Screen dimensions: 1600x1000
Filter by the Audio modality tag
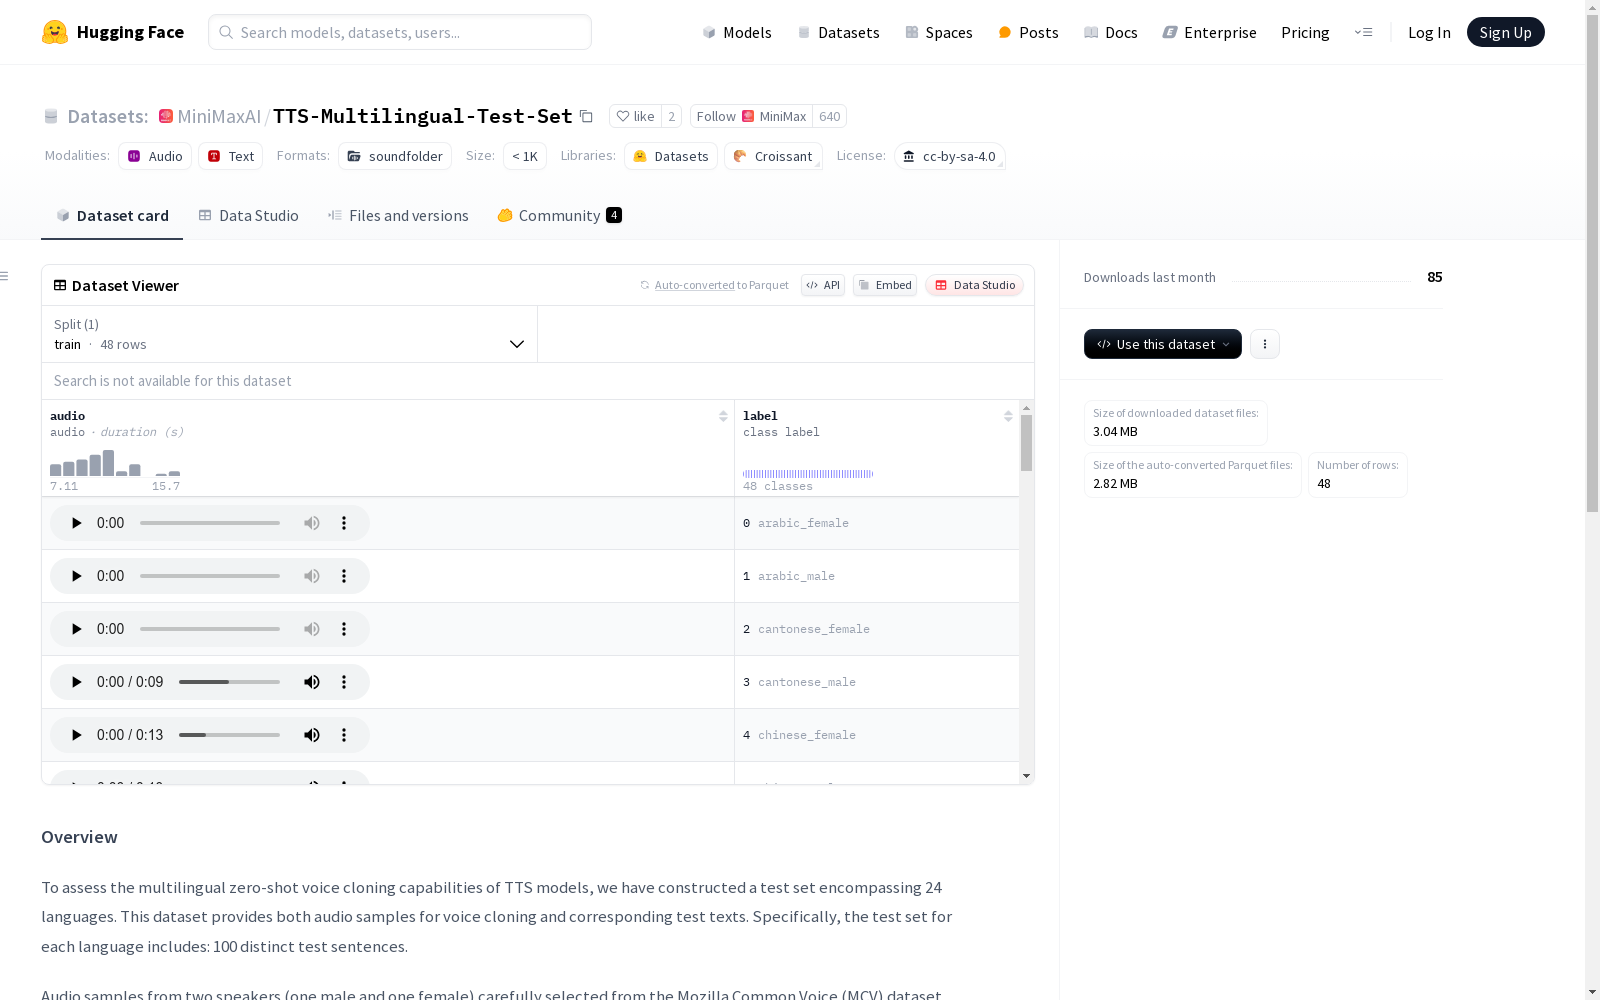click(155, 156)
